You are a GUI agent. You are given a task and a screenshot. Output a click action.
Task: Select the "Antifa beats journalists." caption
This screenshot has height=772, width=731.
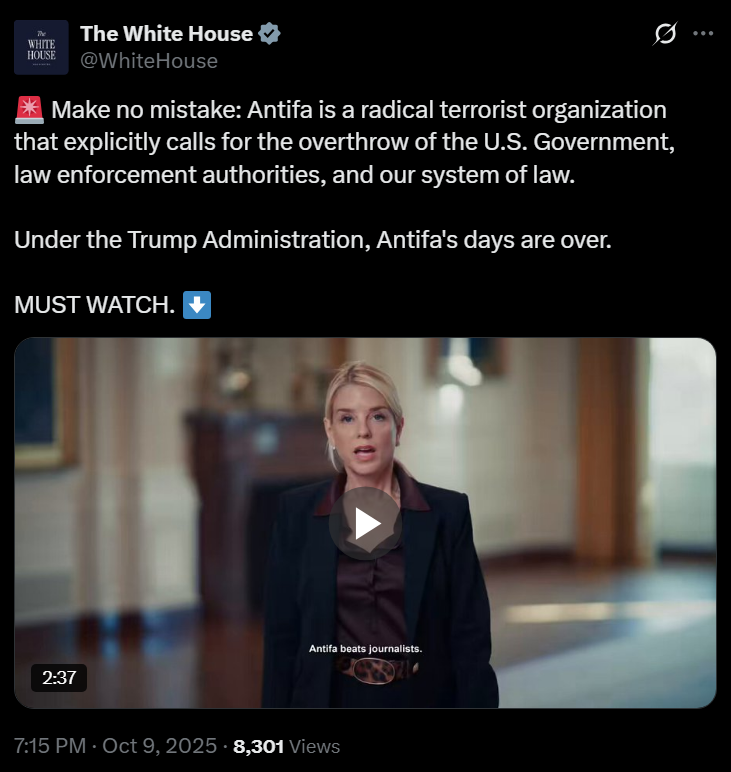(x=365, y=648)
